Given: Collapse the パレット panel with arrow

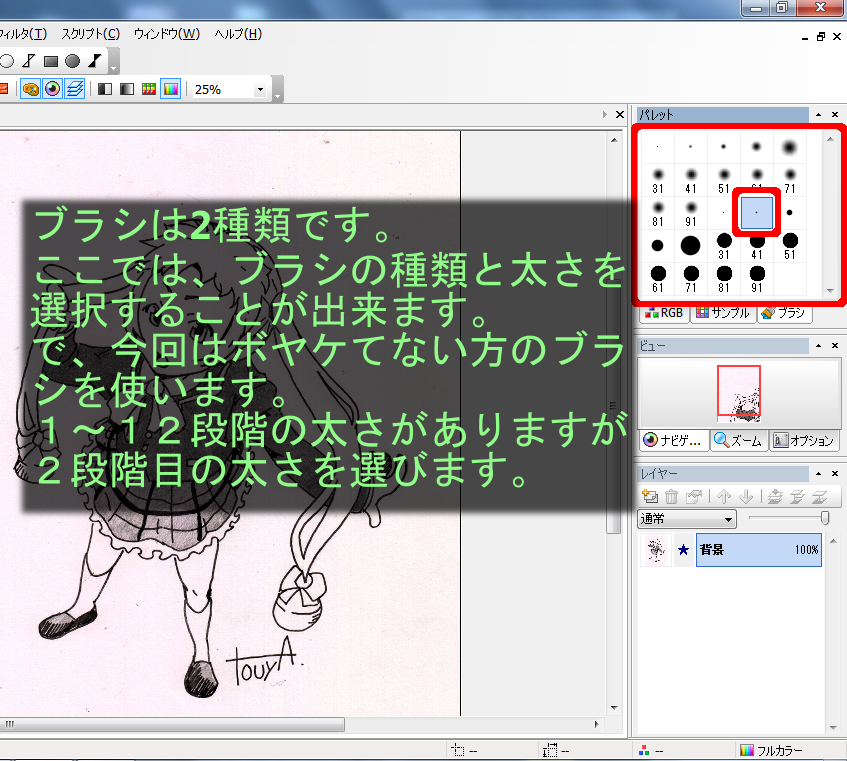Looking at the screenshot, I should coord(819,116).
